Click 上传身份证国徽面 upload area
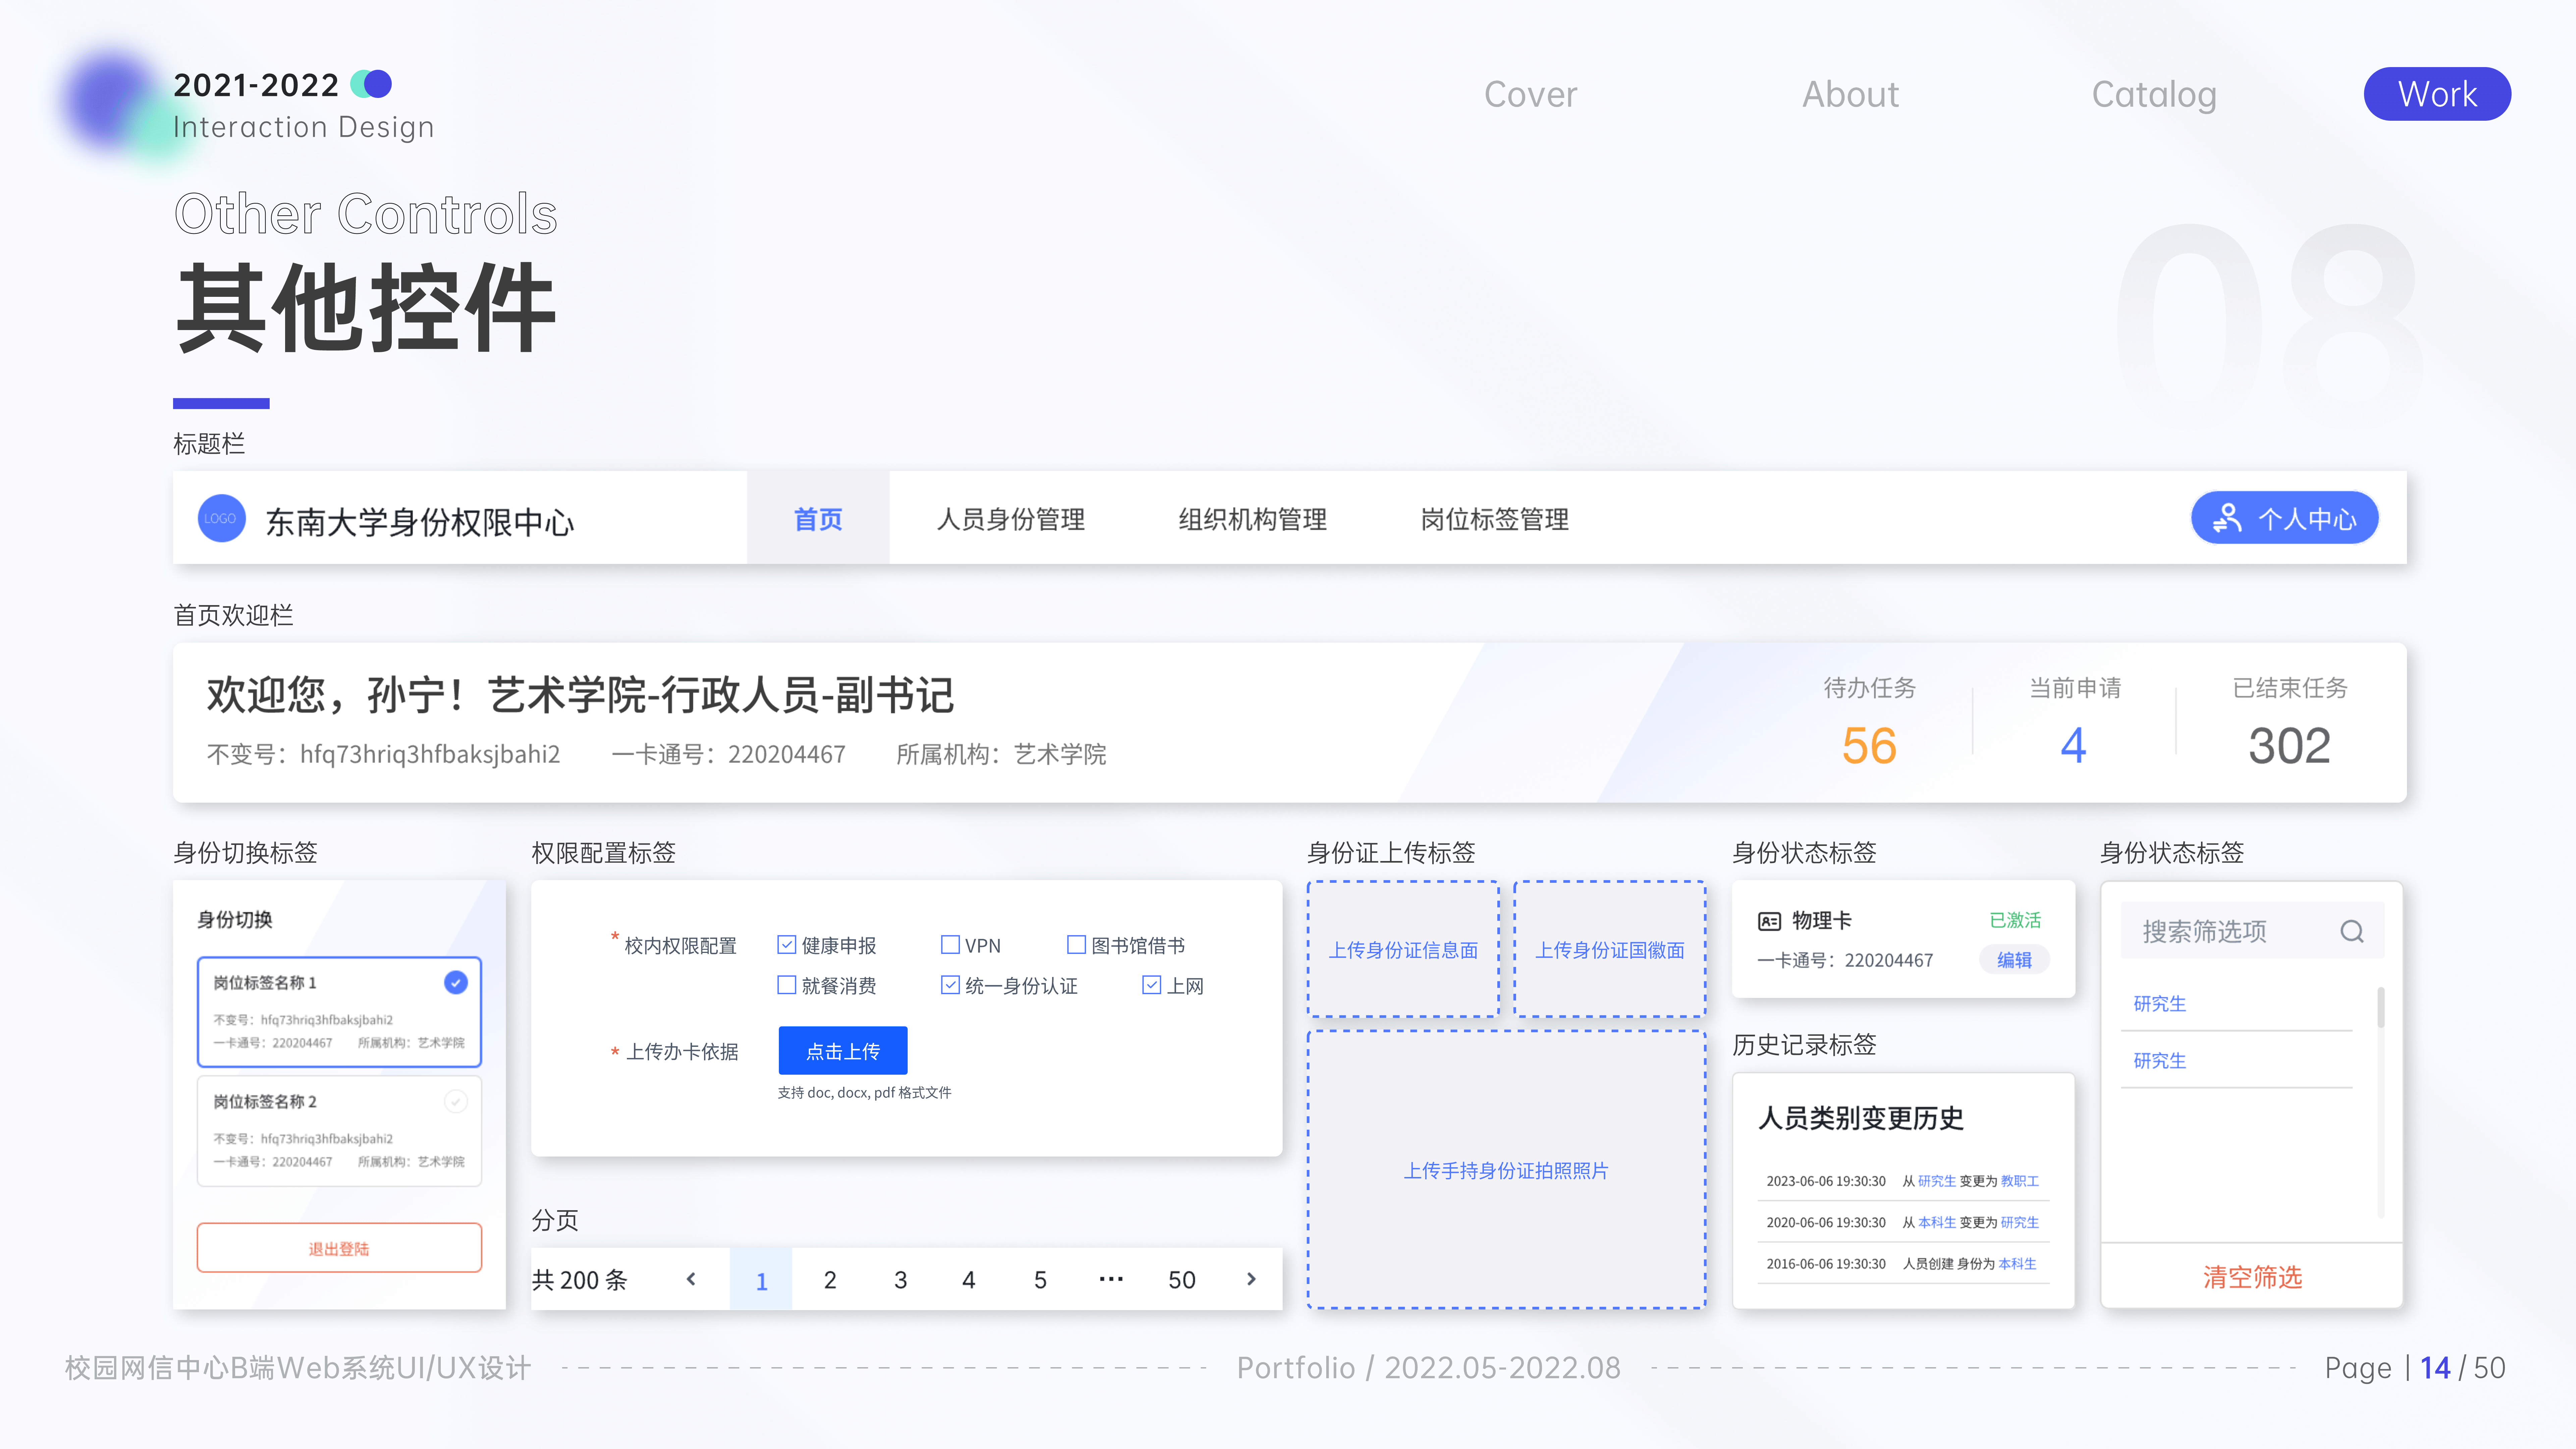The height and width of the screenshot is (1449, 2576). click(1610, 949)
